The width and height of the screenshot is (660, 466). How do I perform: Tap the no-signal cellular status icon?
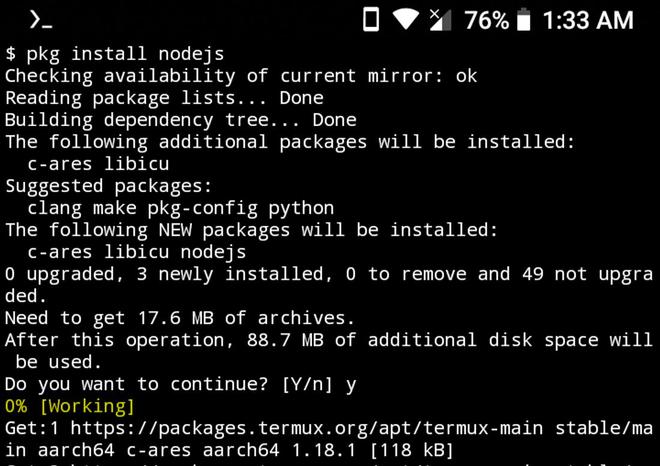pos(440,20)
